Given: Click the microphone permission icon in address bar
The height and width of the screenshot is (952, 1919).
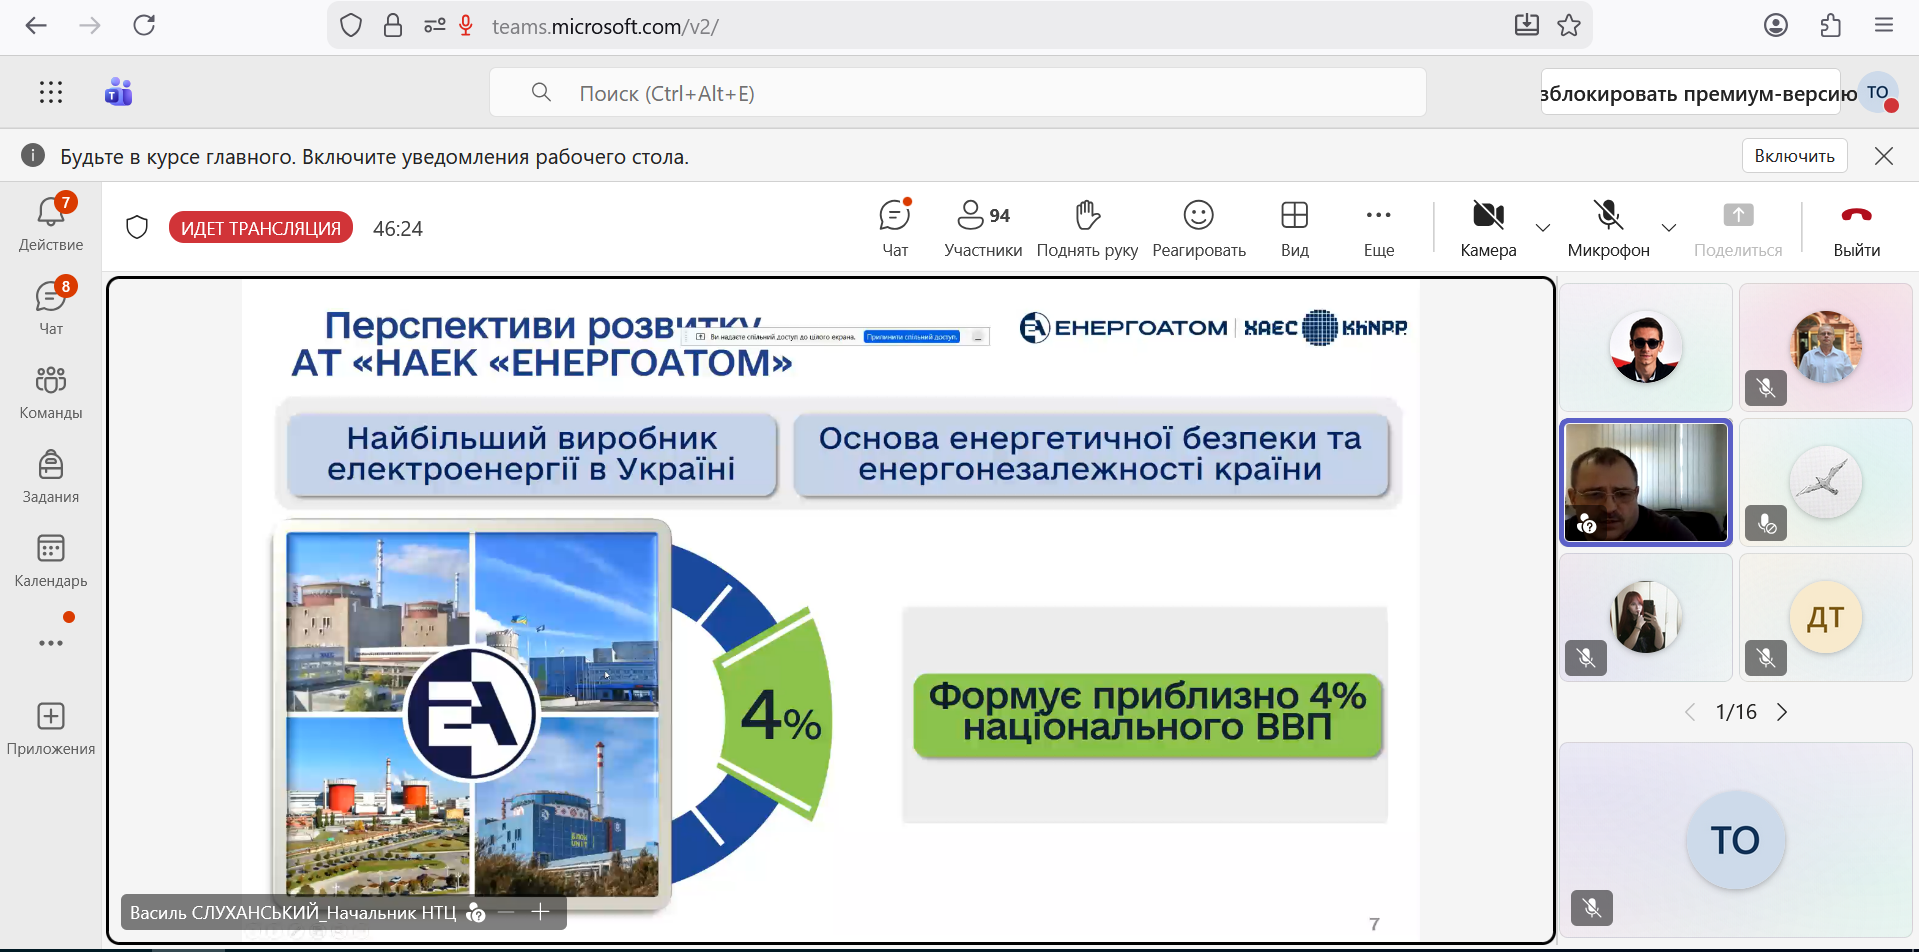Looking at the screenshot, I should click(x=466, y=26).
